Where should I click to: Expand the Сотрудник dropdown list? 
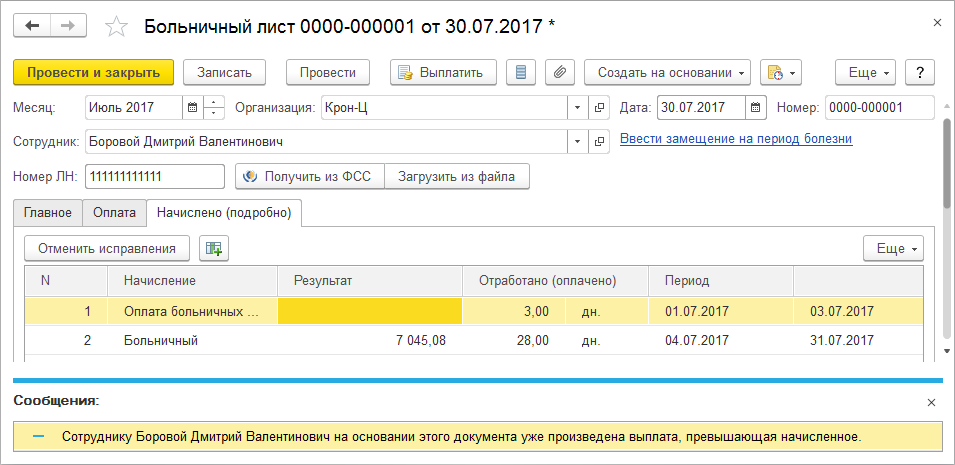click(x=578, y=141)
